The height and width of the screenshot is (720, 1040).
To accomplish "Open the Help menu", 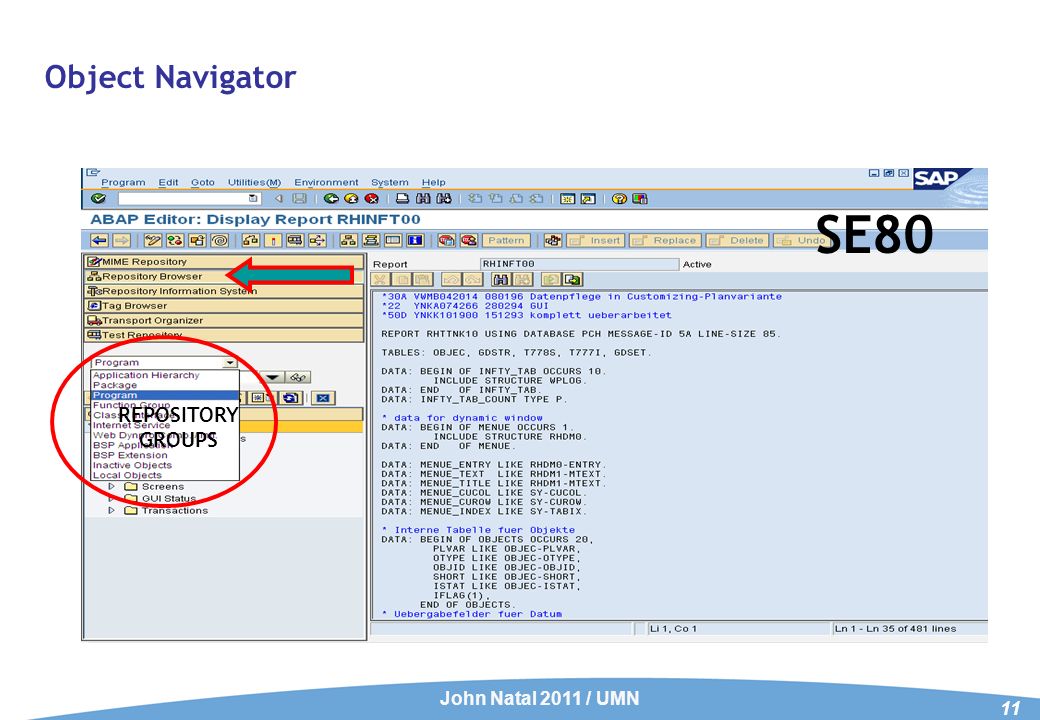I will 434,182.
